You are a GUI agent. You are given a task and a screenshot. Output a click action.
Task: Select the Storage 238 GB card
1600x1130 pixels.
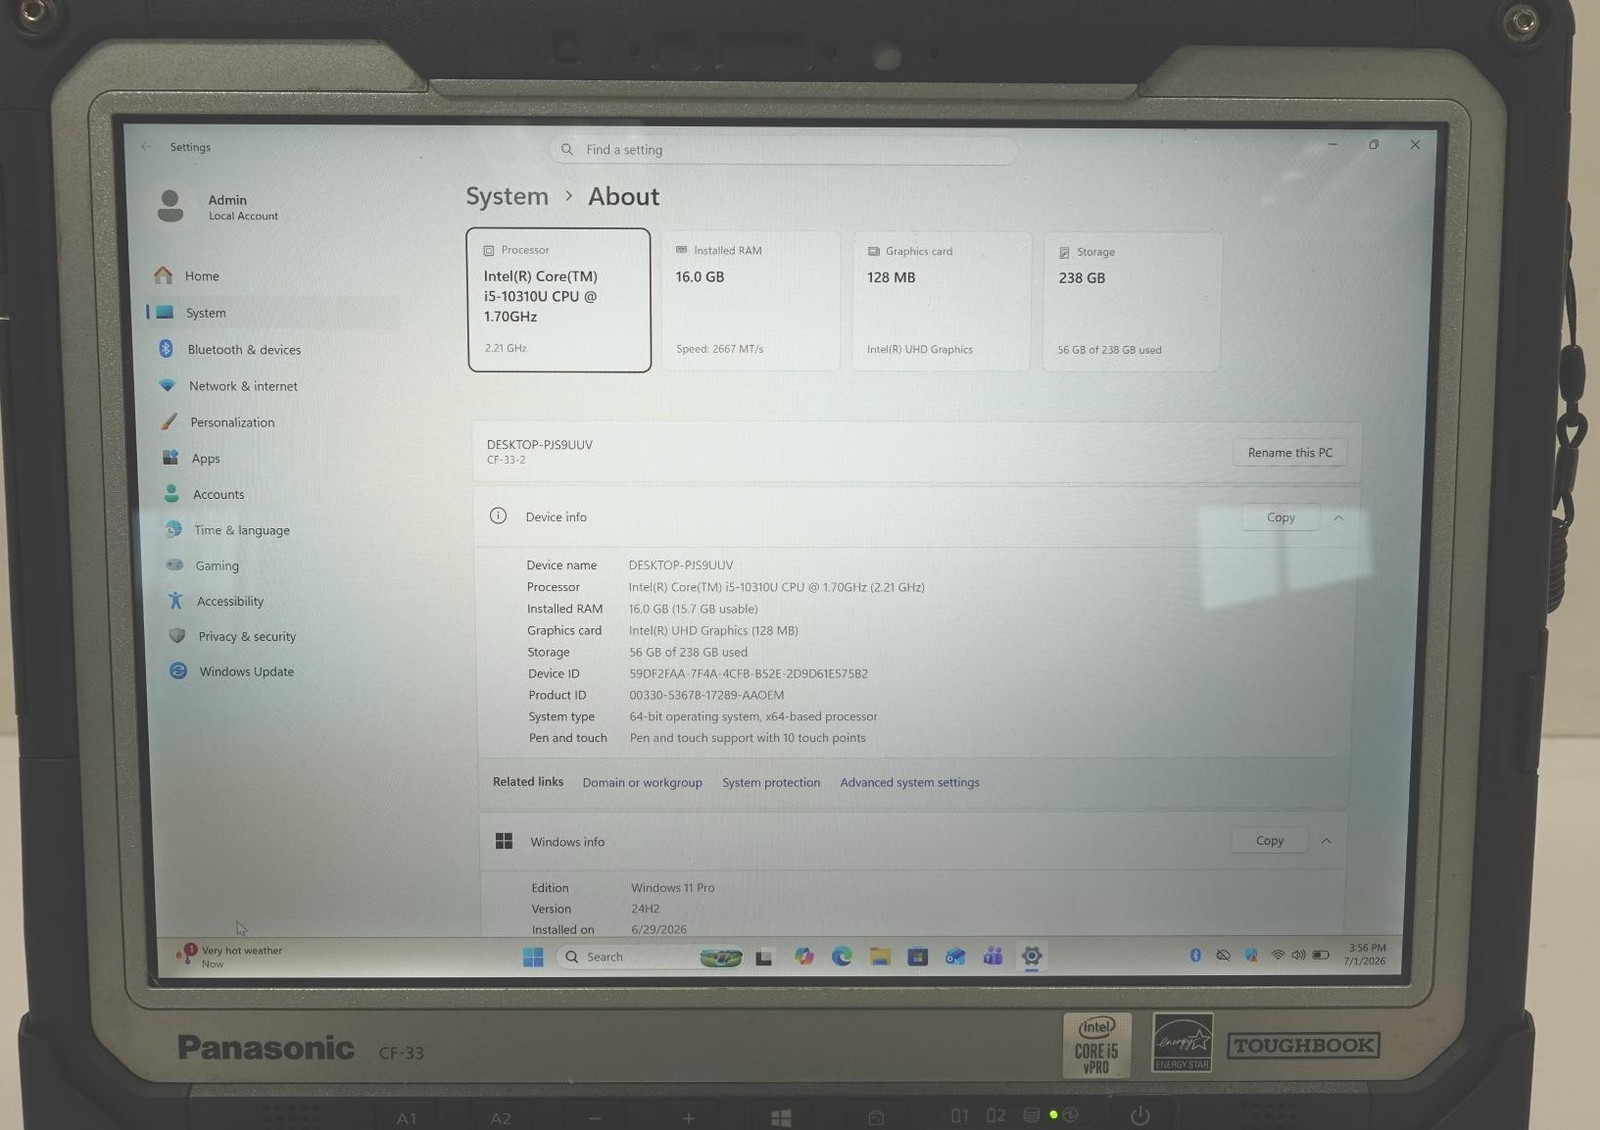[1132, 302]
